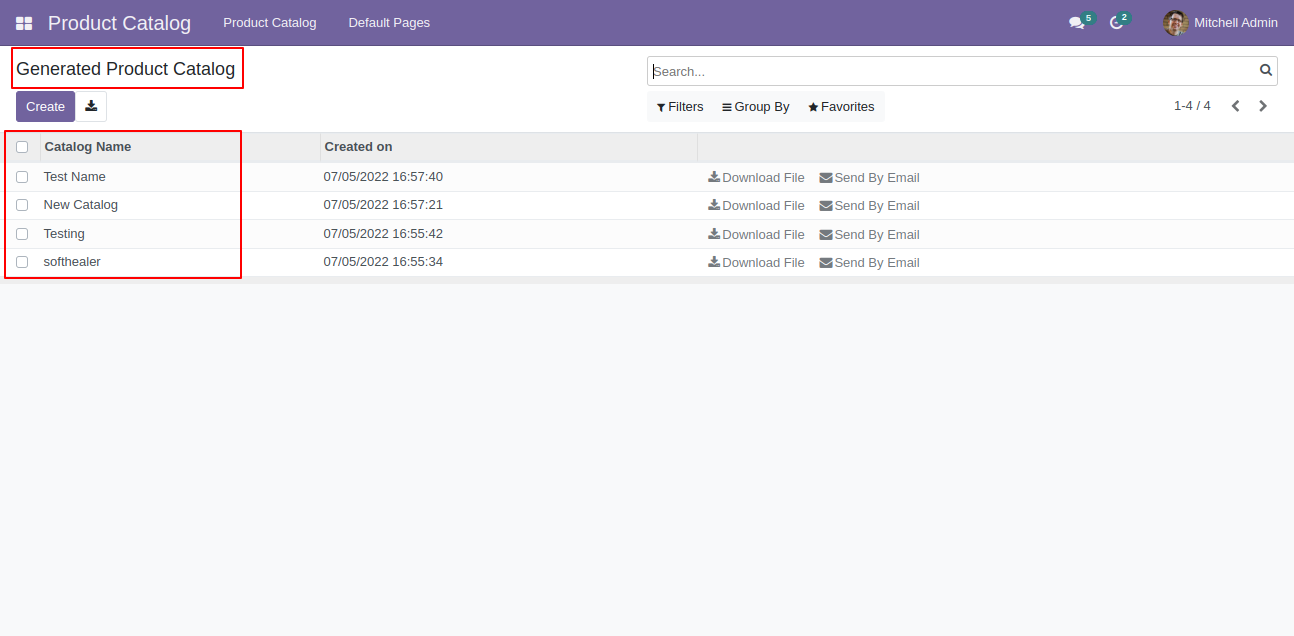The image size is (1294, 636).
Task: Check the Test Name row checkbox
Action: point(22,177)
